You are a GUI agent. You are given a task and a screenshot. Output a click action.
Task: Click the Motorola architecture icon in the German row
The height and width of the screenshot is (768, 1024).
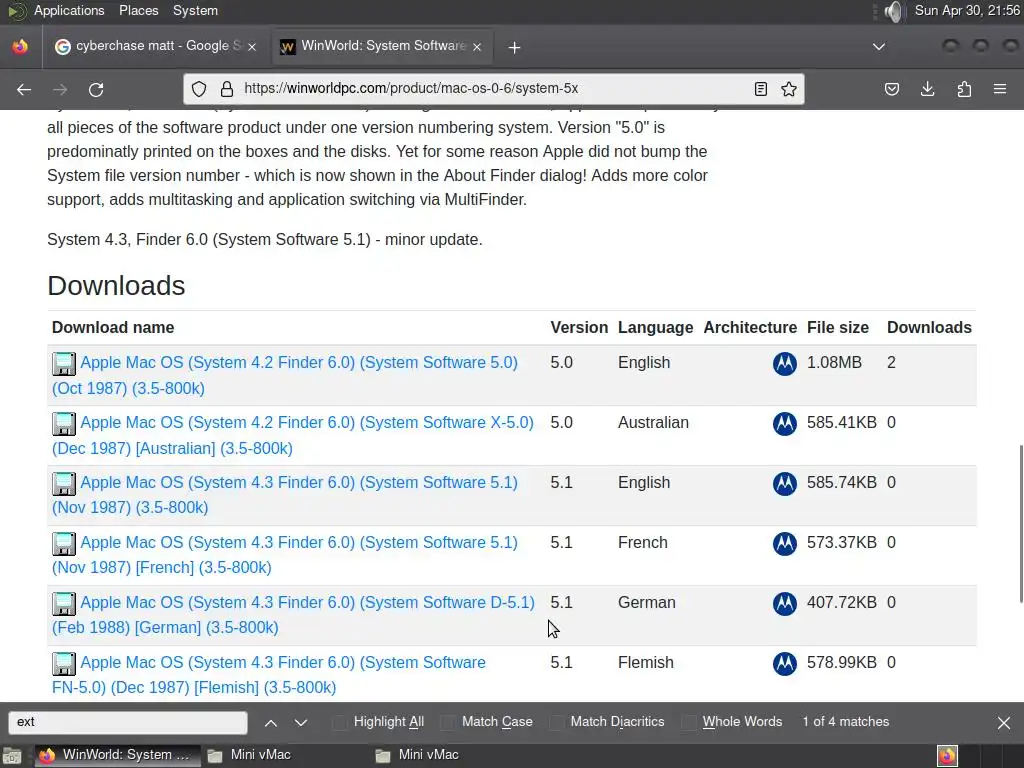tap(784, 603)
